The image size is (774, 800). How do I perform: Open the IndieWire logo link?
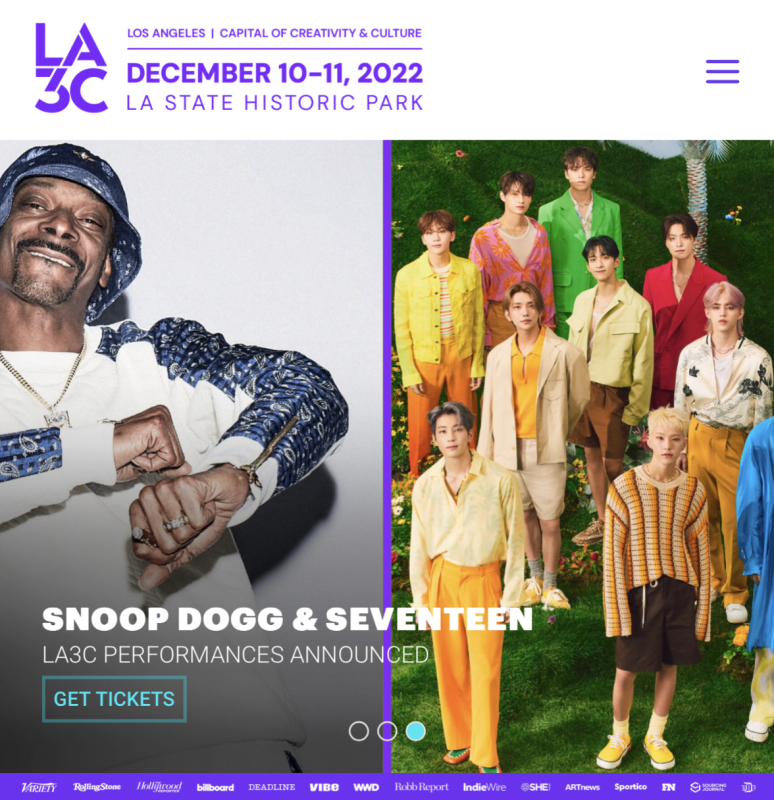tap(484, 787)
